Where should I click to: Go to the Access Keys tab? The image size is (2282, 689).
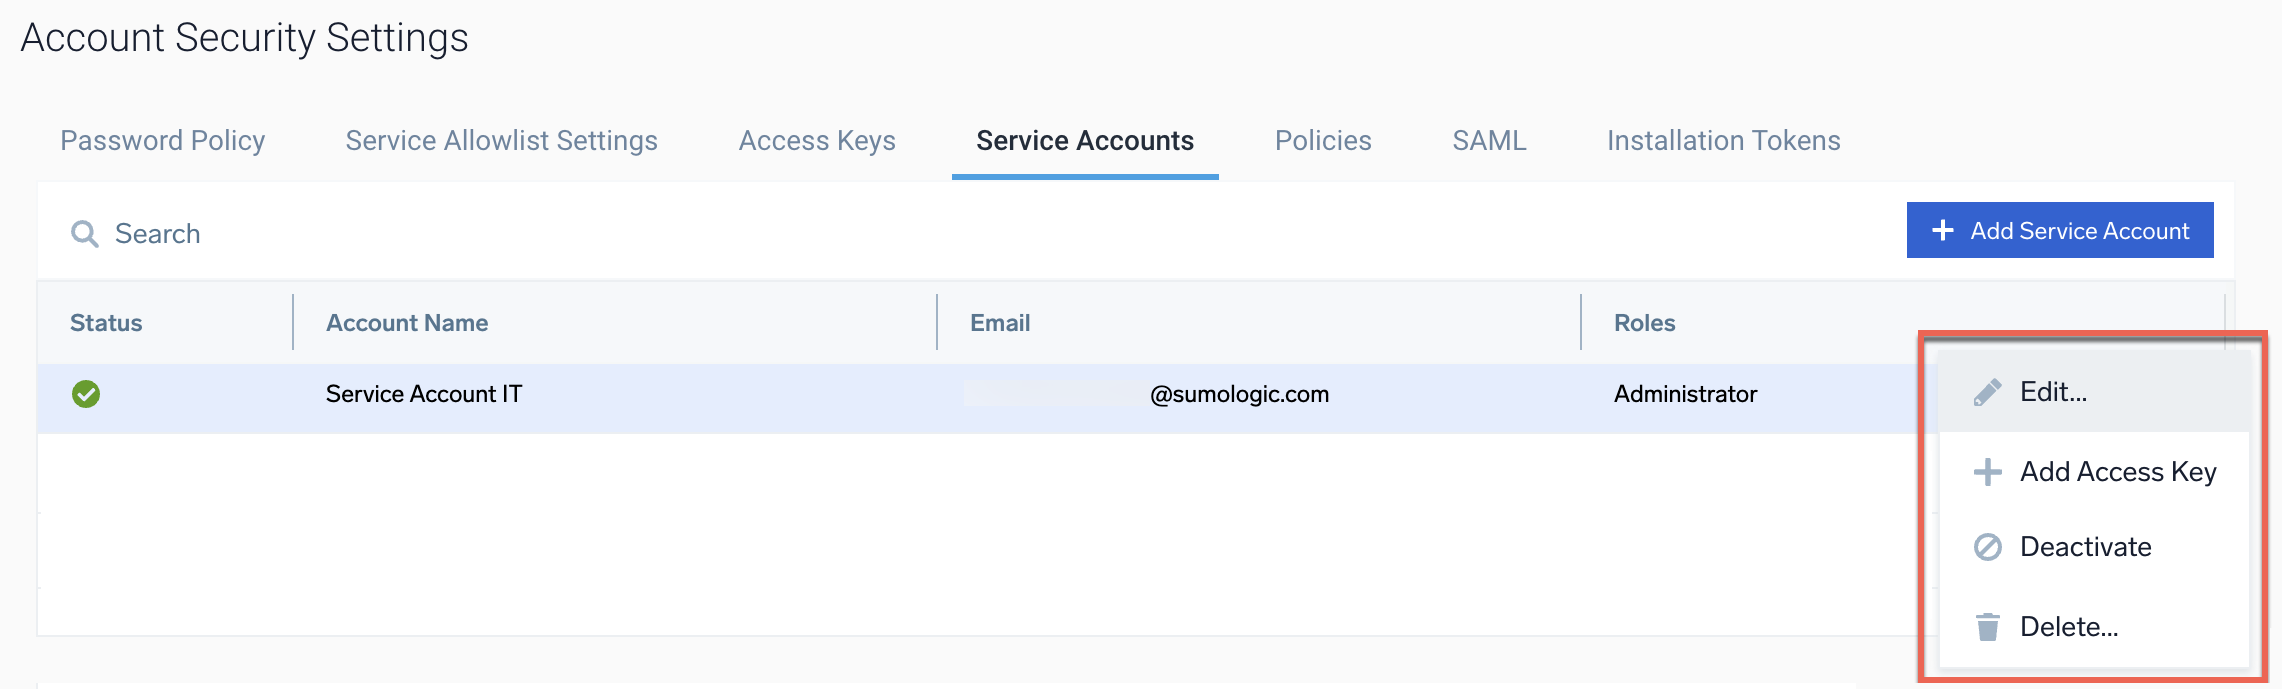pyautogui.click(x=817, y=141)
